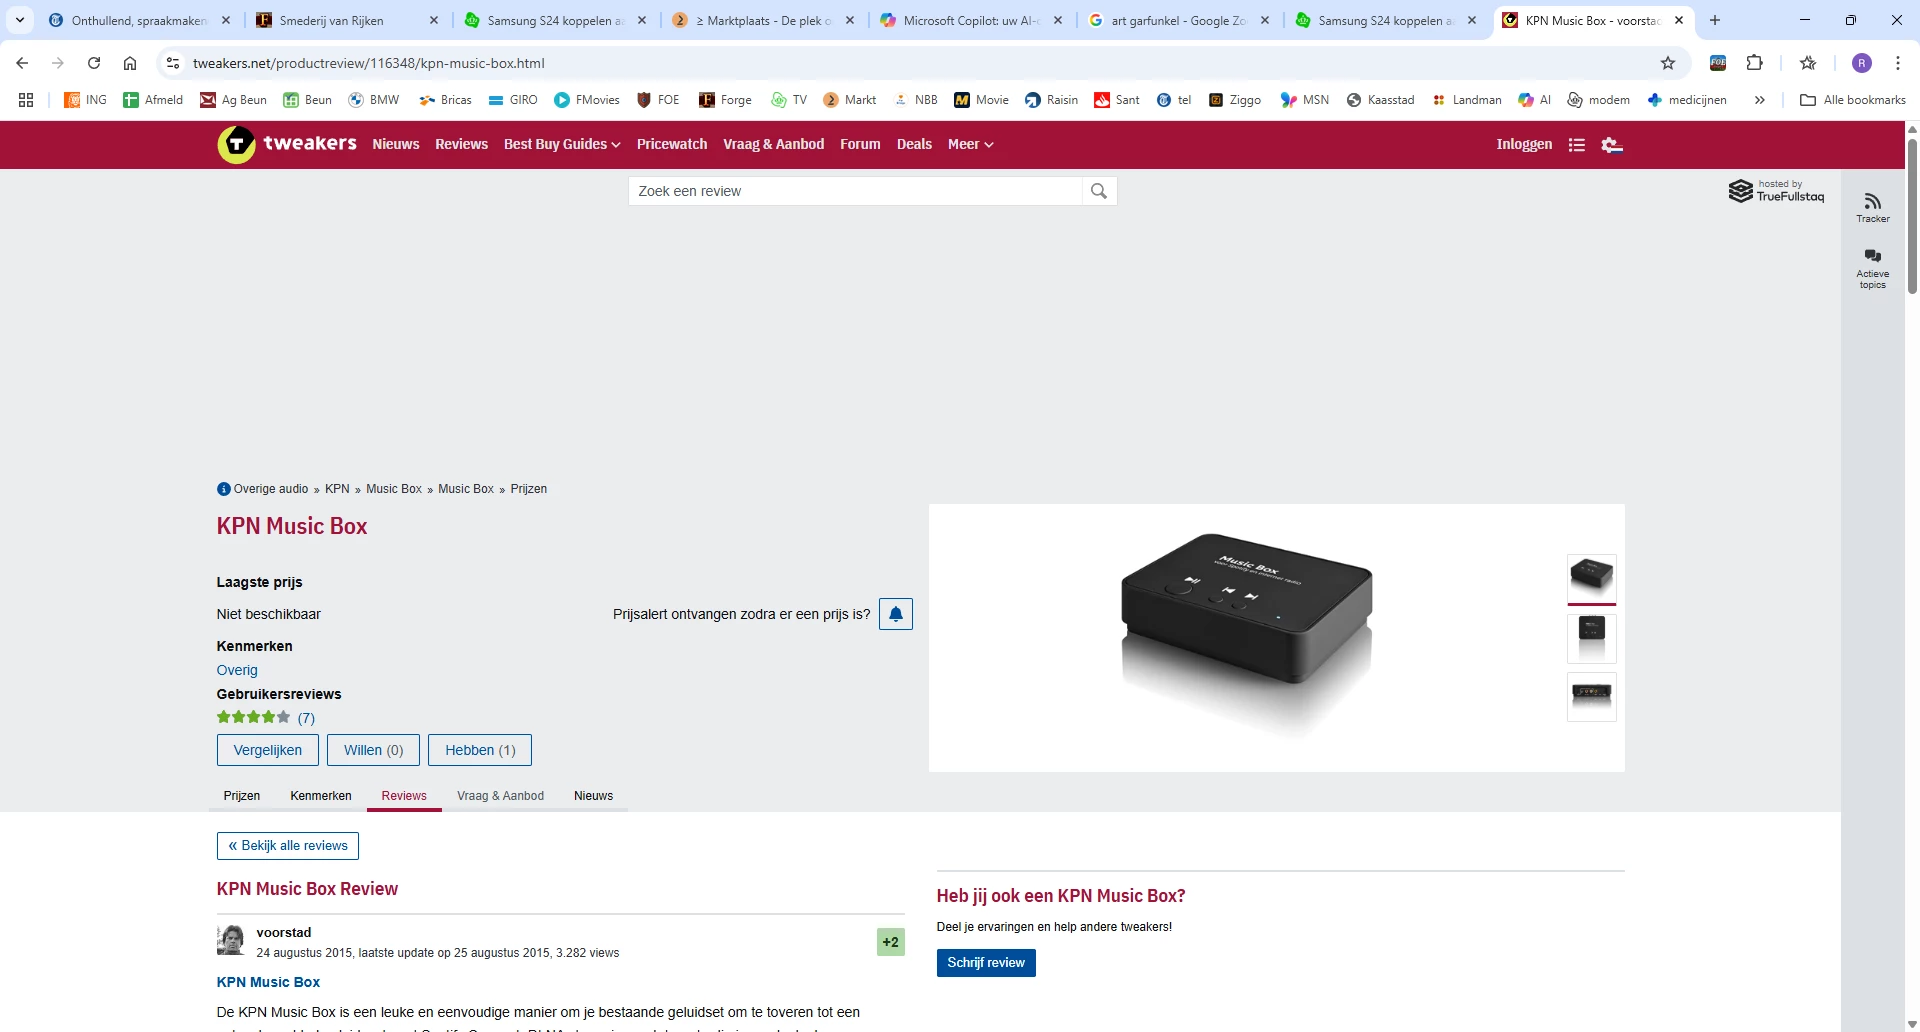Open the Alle bookmarks folder

(x=1853, y=100)
